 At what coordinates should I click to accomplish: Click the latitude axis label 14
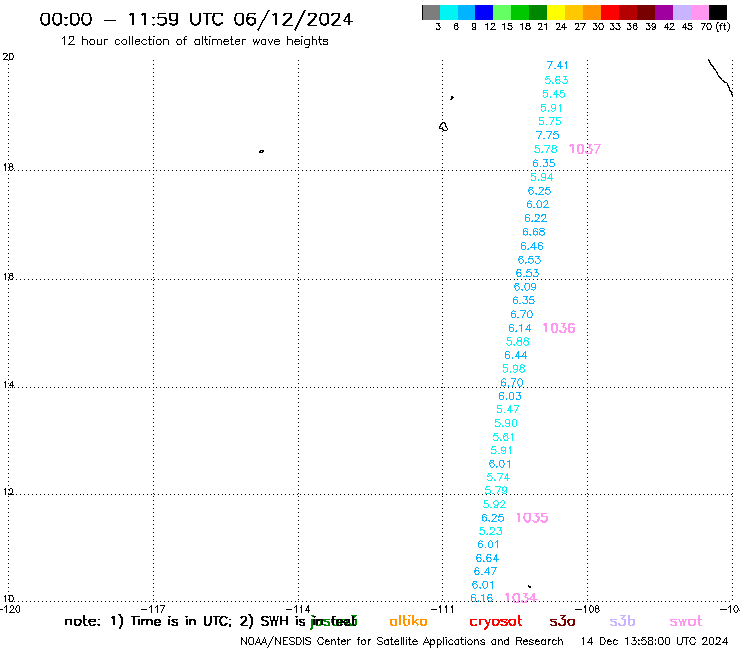tap(8, 385)
